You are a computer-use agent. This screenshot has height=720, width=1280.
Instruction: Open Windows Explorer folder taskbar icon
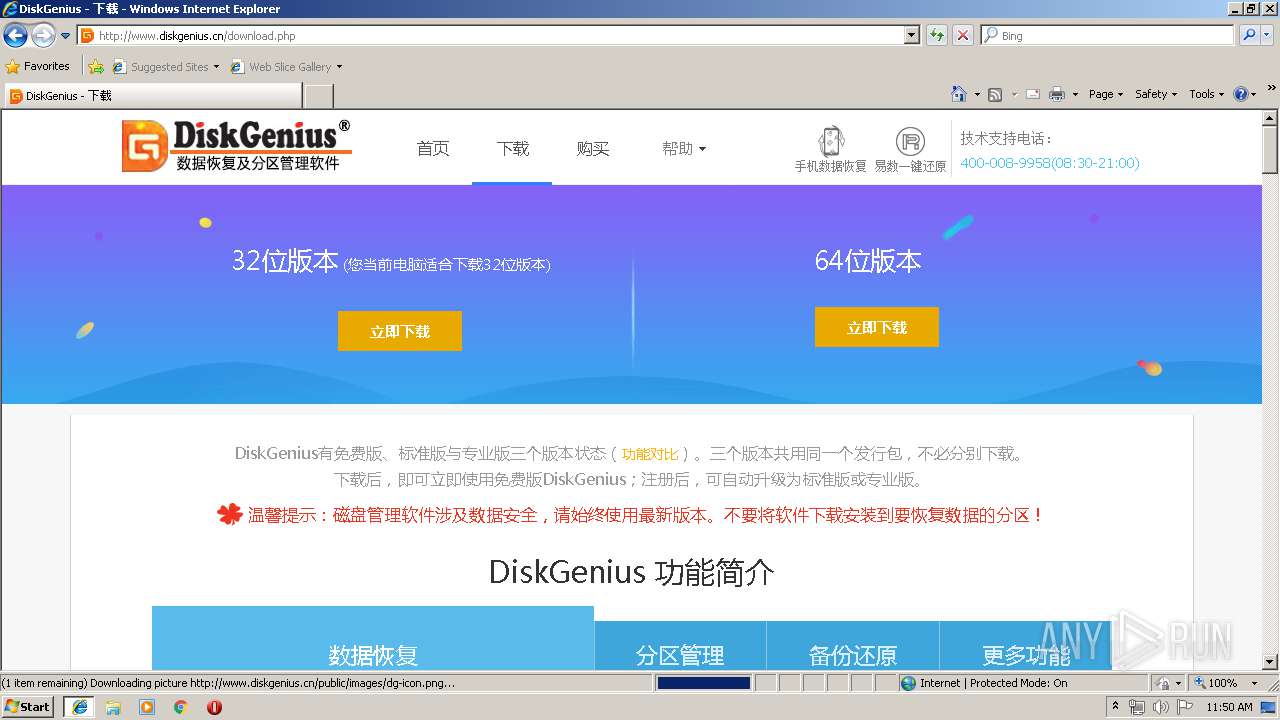pyautogui.click(x=113, y=707)
